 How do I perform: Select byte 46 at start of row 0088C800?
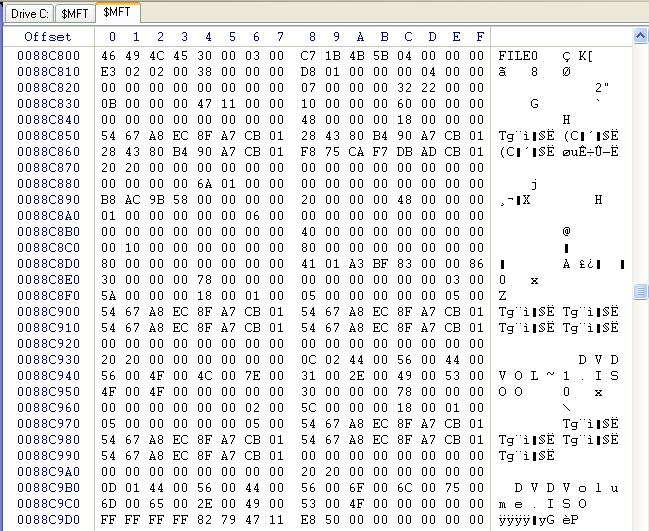point(110,56)
